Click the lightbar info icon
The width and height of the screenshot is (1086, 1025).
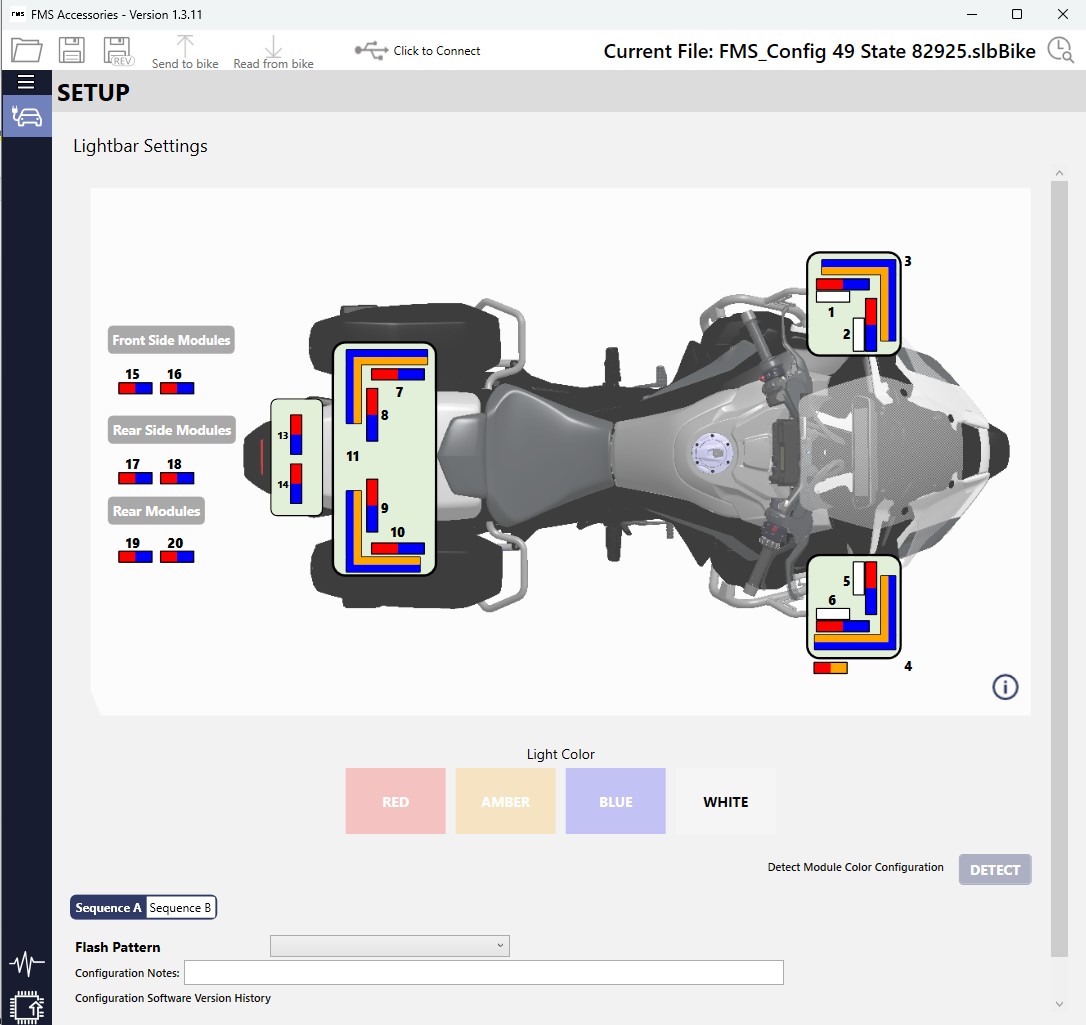(1005, 687)
